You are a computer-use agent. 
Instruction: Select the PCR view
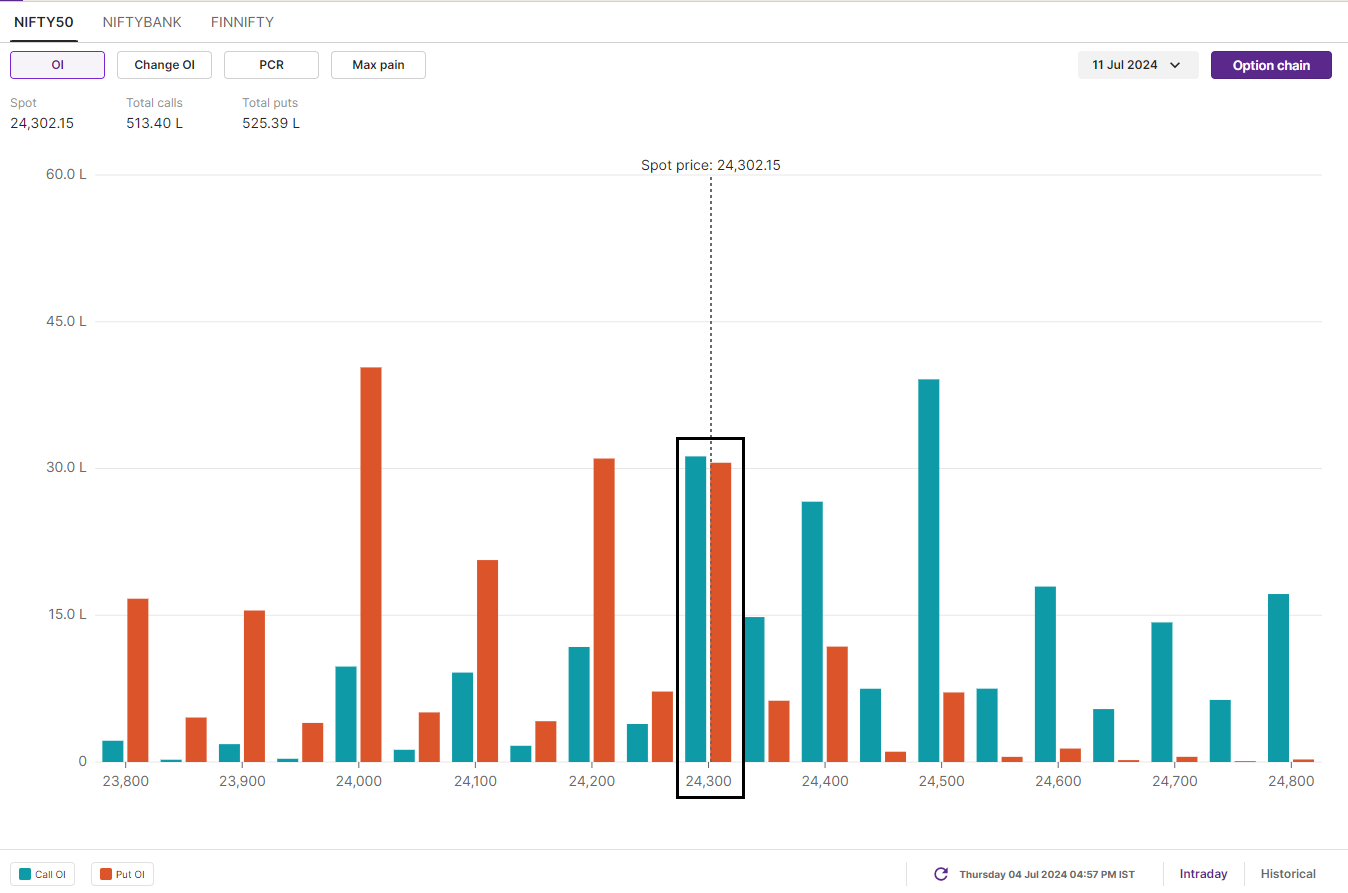point(271,65)
